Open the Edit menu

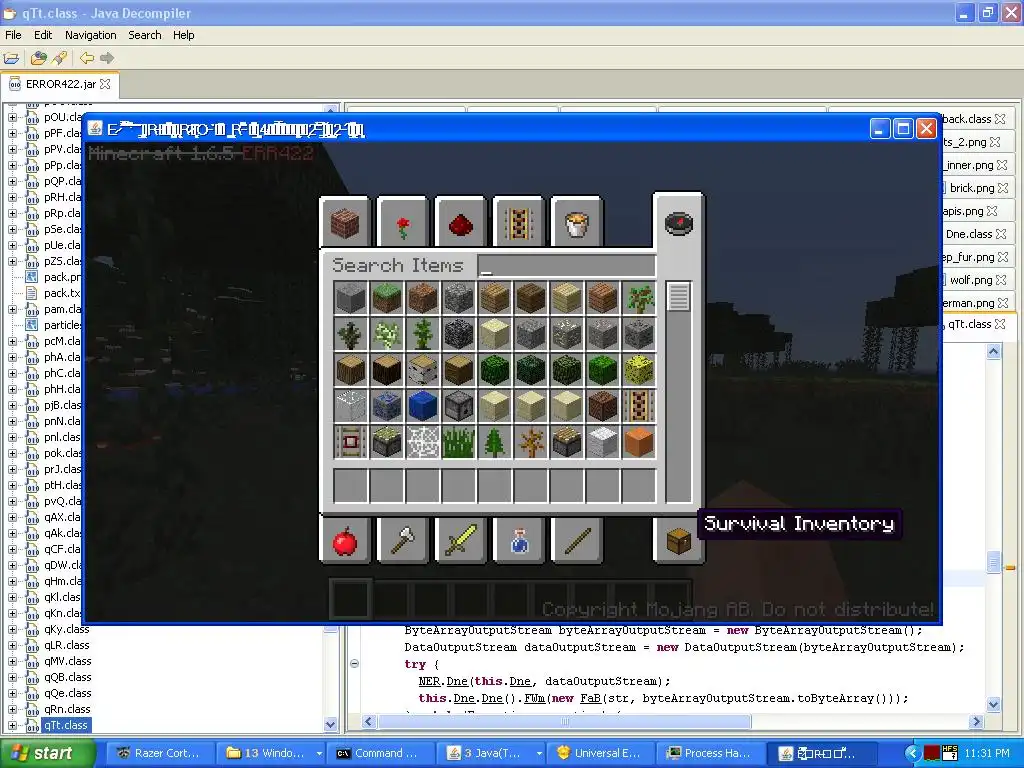click(43, 35)
